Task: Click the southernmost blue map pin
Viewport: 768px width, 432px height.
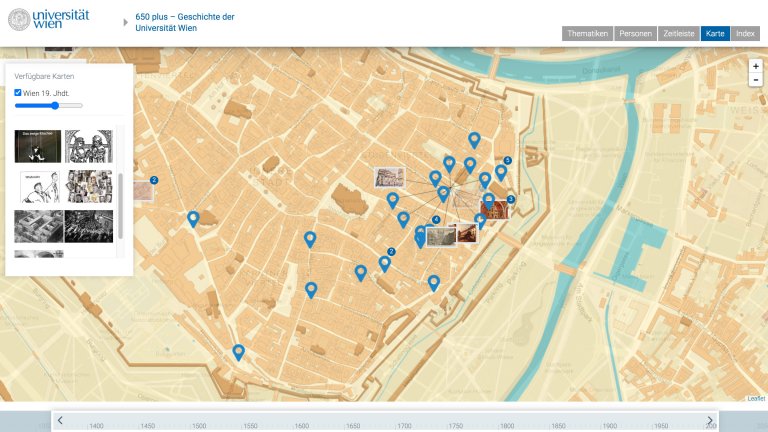Action: click(238, 352)
